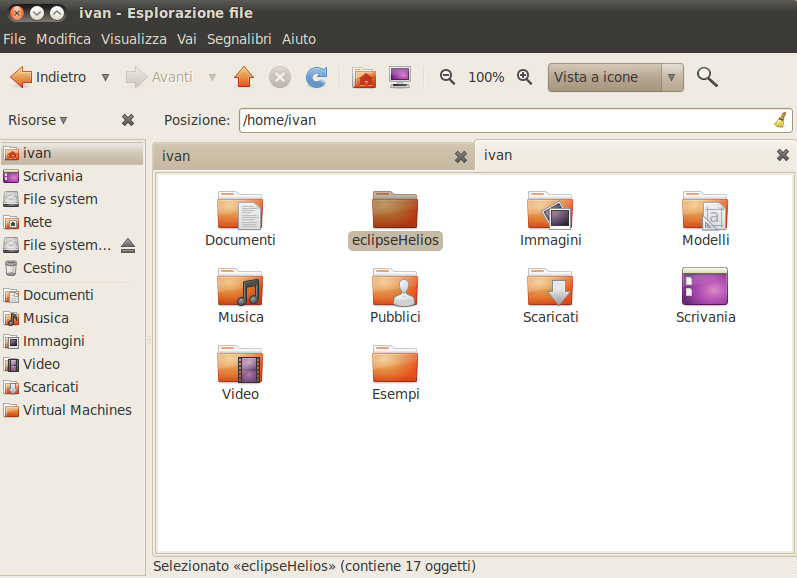Select the Scaricati folder icon
797x578 pixels.
(x=550, y=287)
